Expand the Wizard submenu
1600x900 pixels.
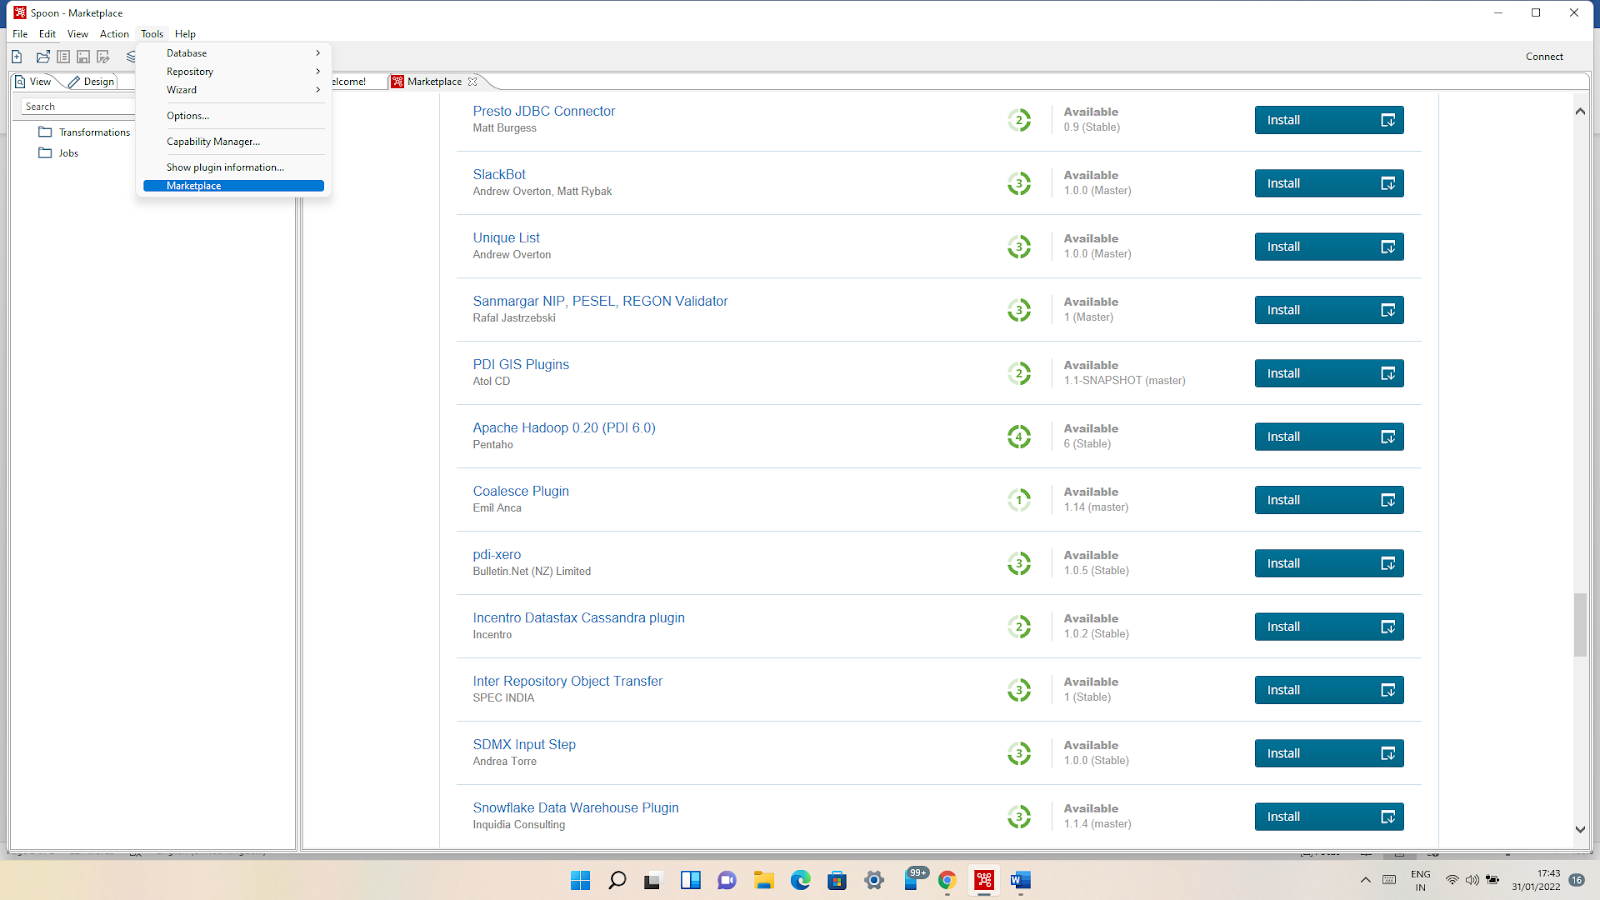coord(234,90)
